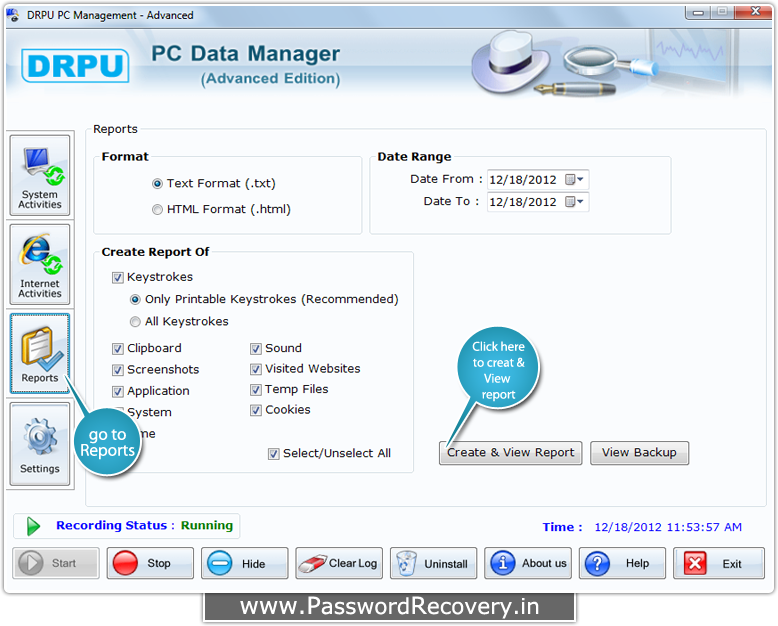Click Create & View Report button
The width and height of the screenshot is (778, 626).
[511, 453]
